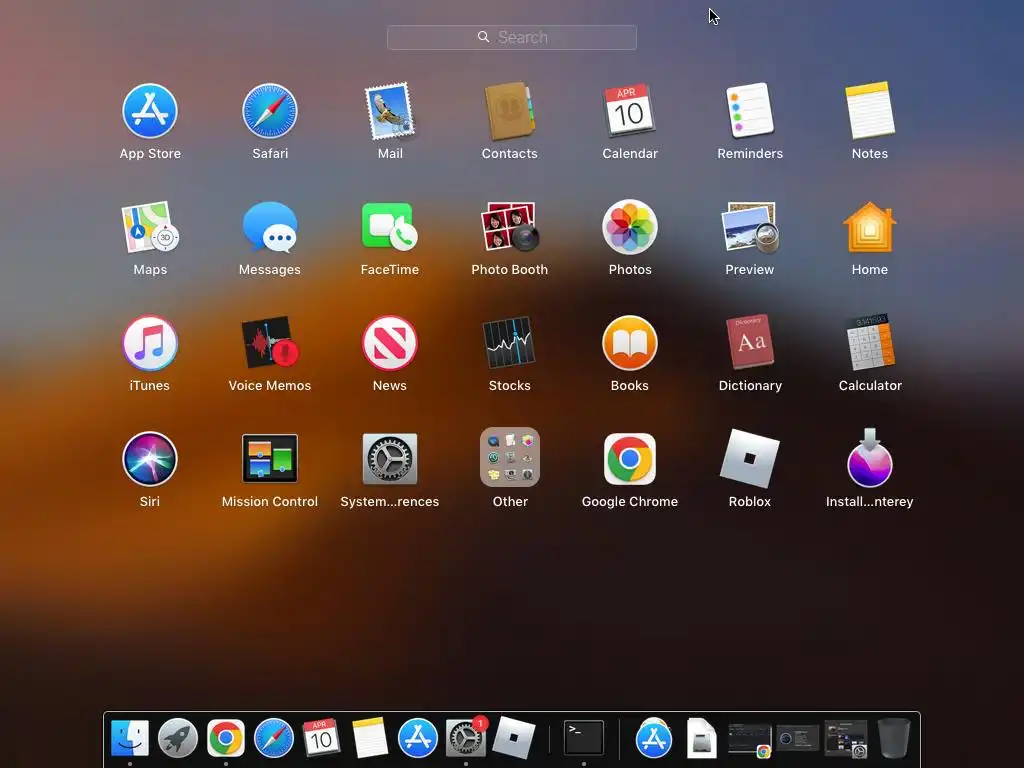Launch the Reminders app
Image resolution: width=1024 pixels, height=768 pixels.
[750, 111]
